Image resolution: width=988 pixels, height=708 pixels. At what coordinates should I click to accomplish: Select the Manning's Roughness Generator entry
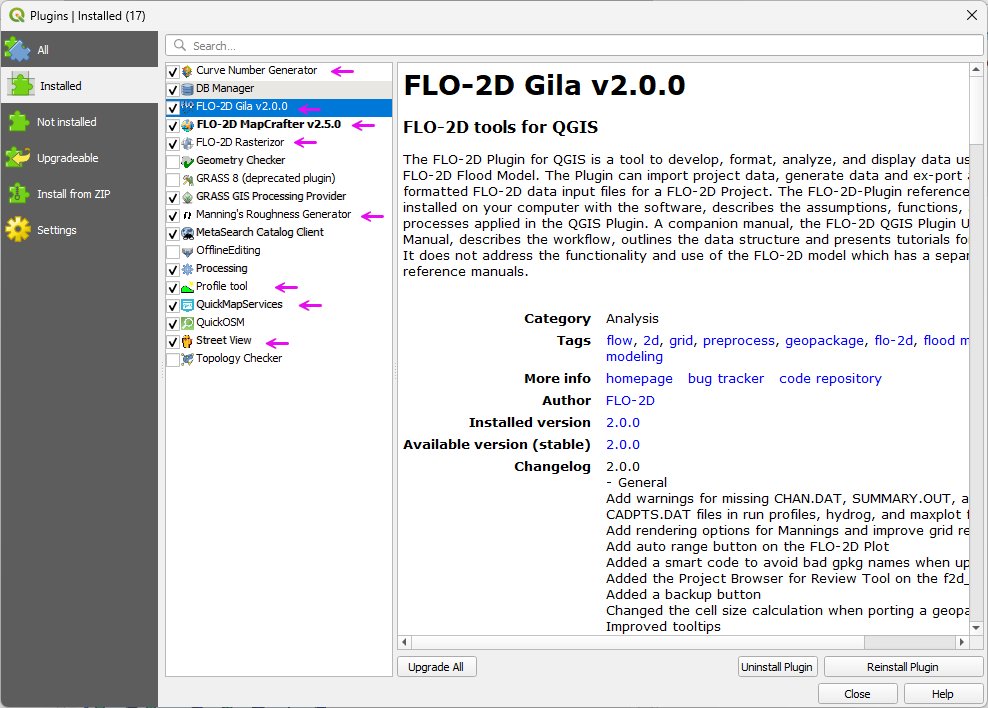click(x=273, y=215)
